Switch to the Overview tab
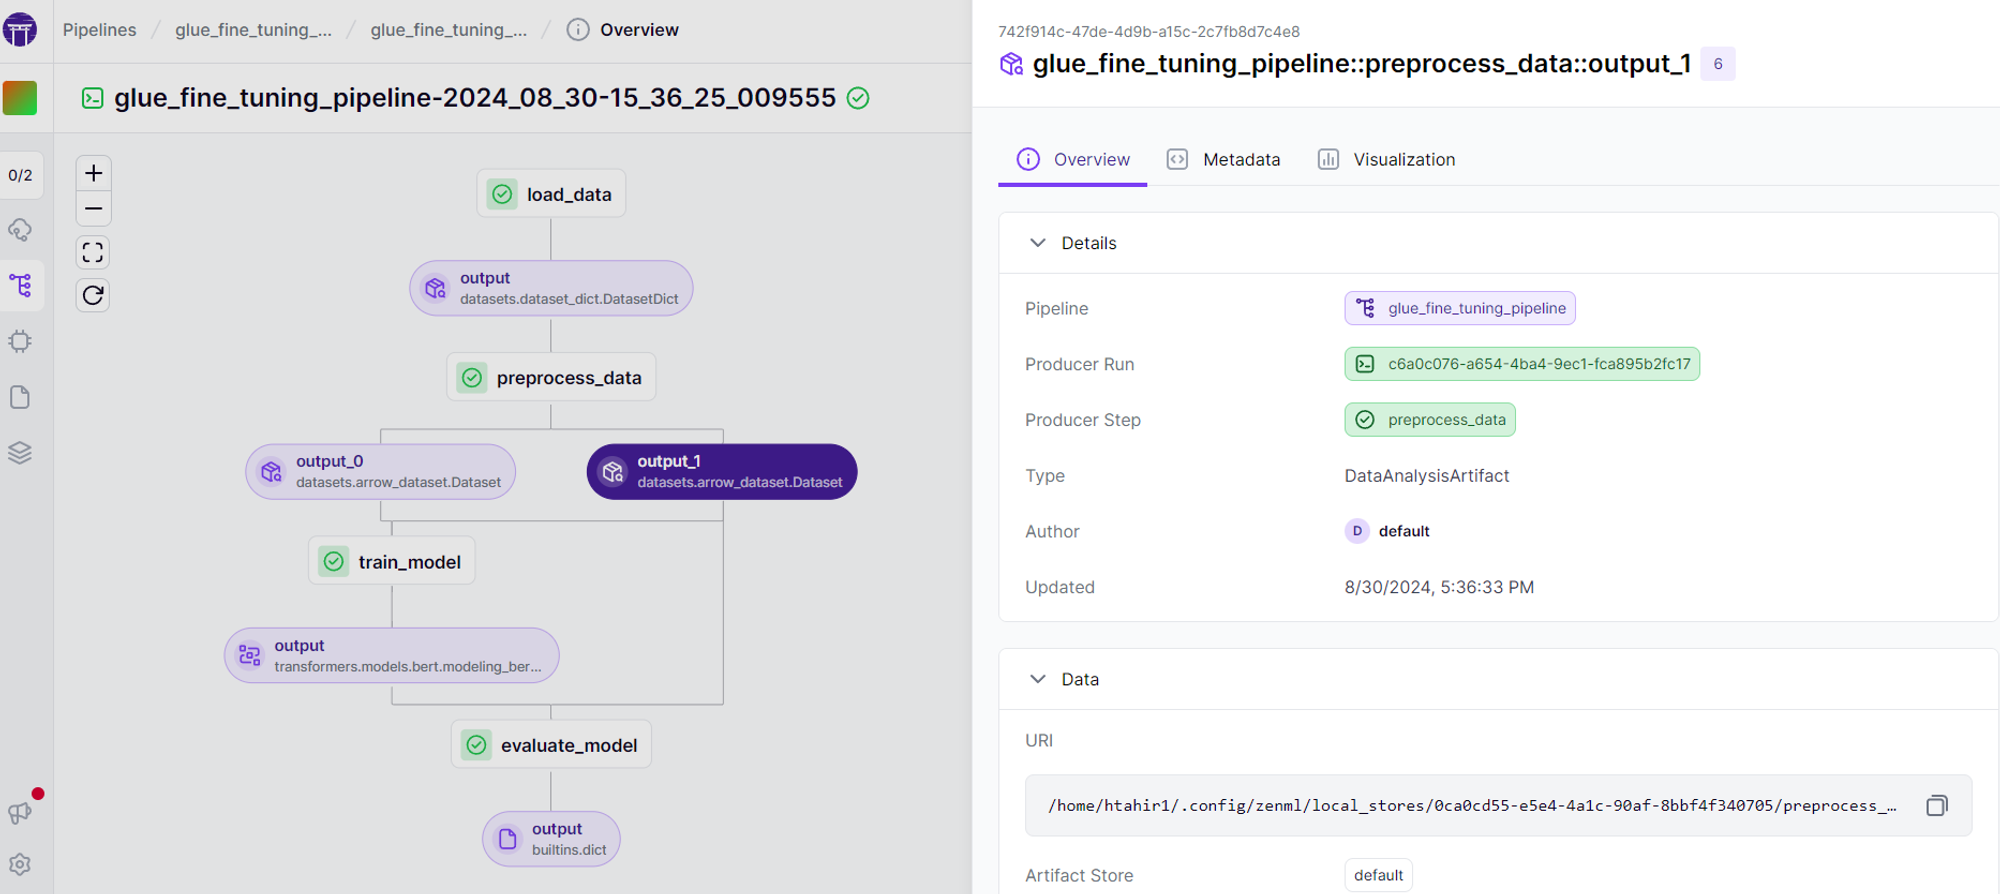This screenshot has width=2000, height=894. tap(1073, 160)
